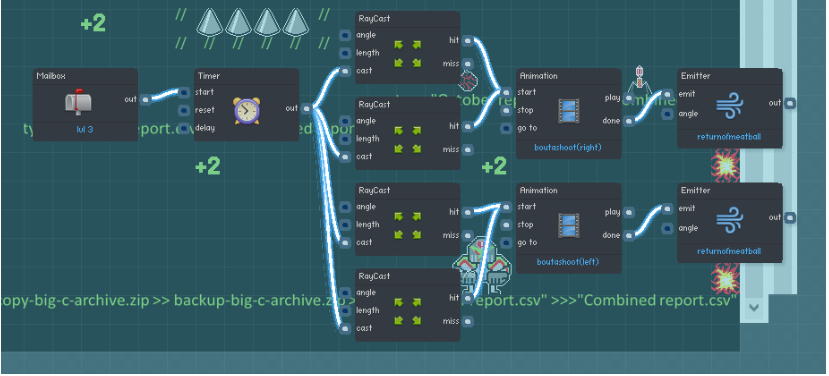Click the start port of the boutashoot(left) Animation

tap(507, 207)
